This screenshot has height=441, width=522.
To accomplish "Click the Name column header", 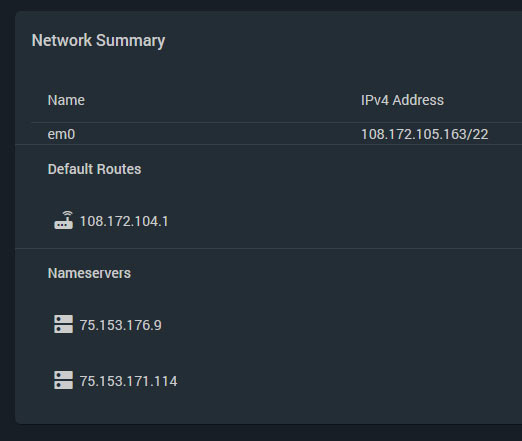I will point(66,100).
